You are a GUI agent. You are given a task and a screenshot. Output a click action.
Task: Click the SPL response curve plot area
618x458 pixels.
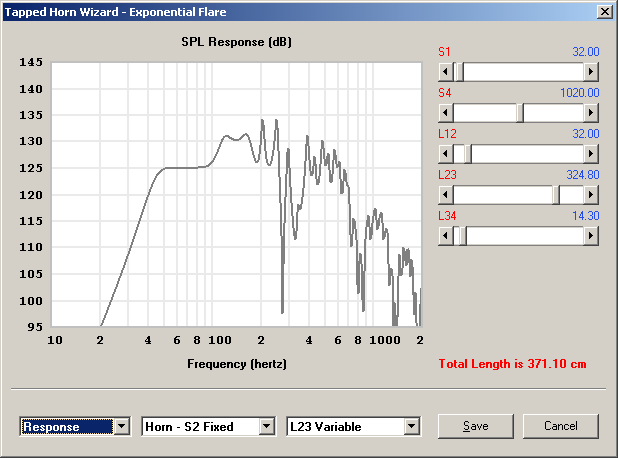click(x=236, y=194)
